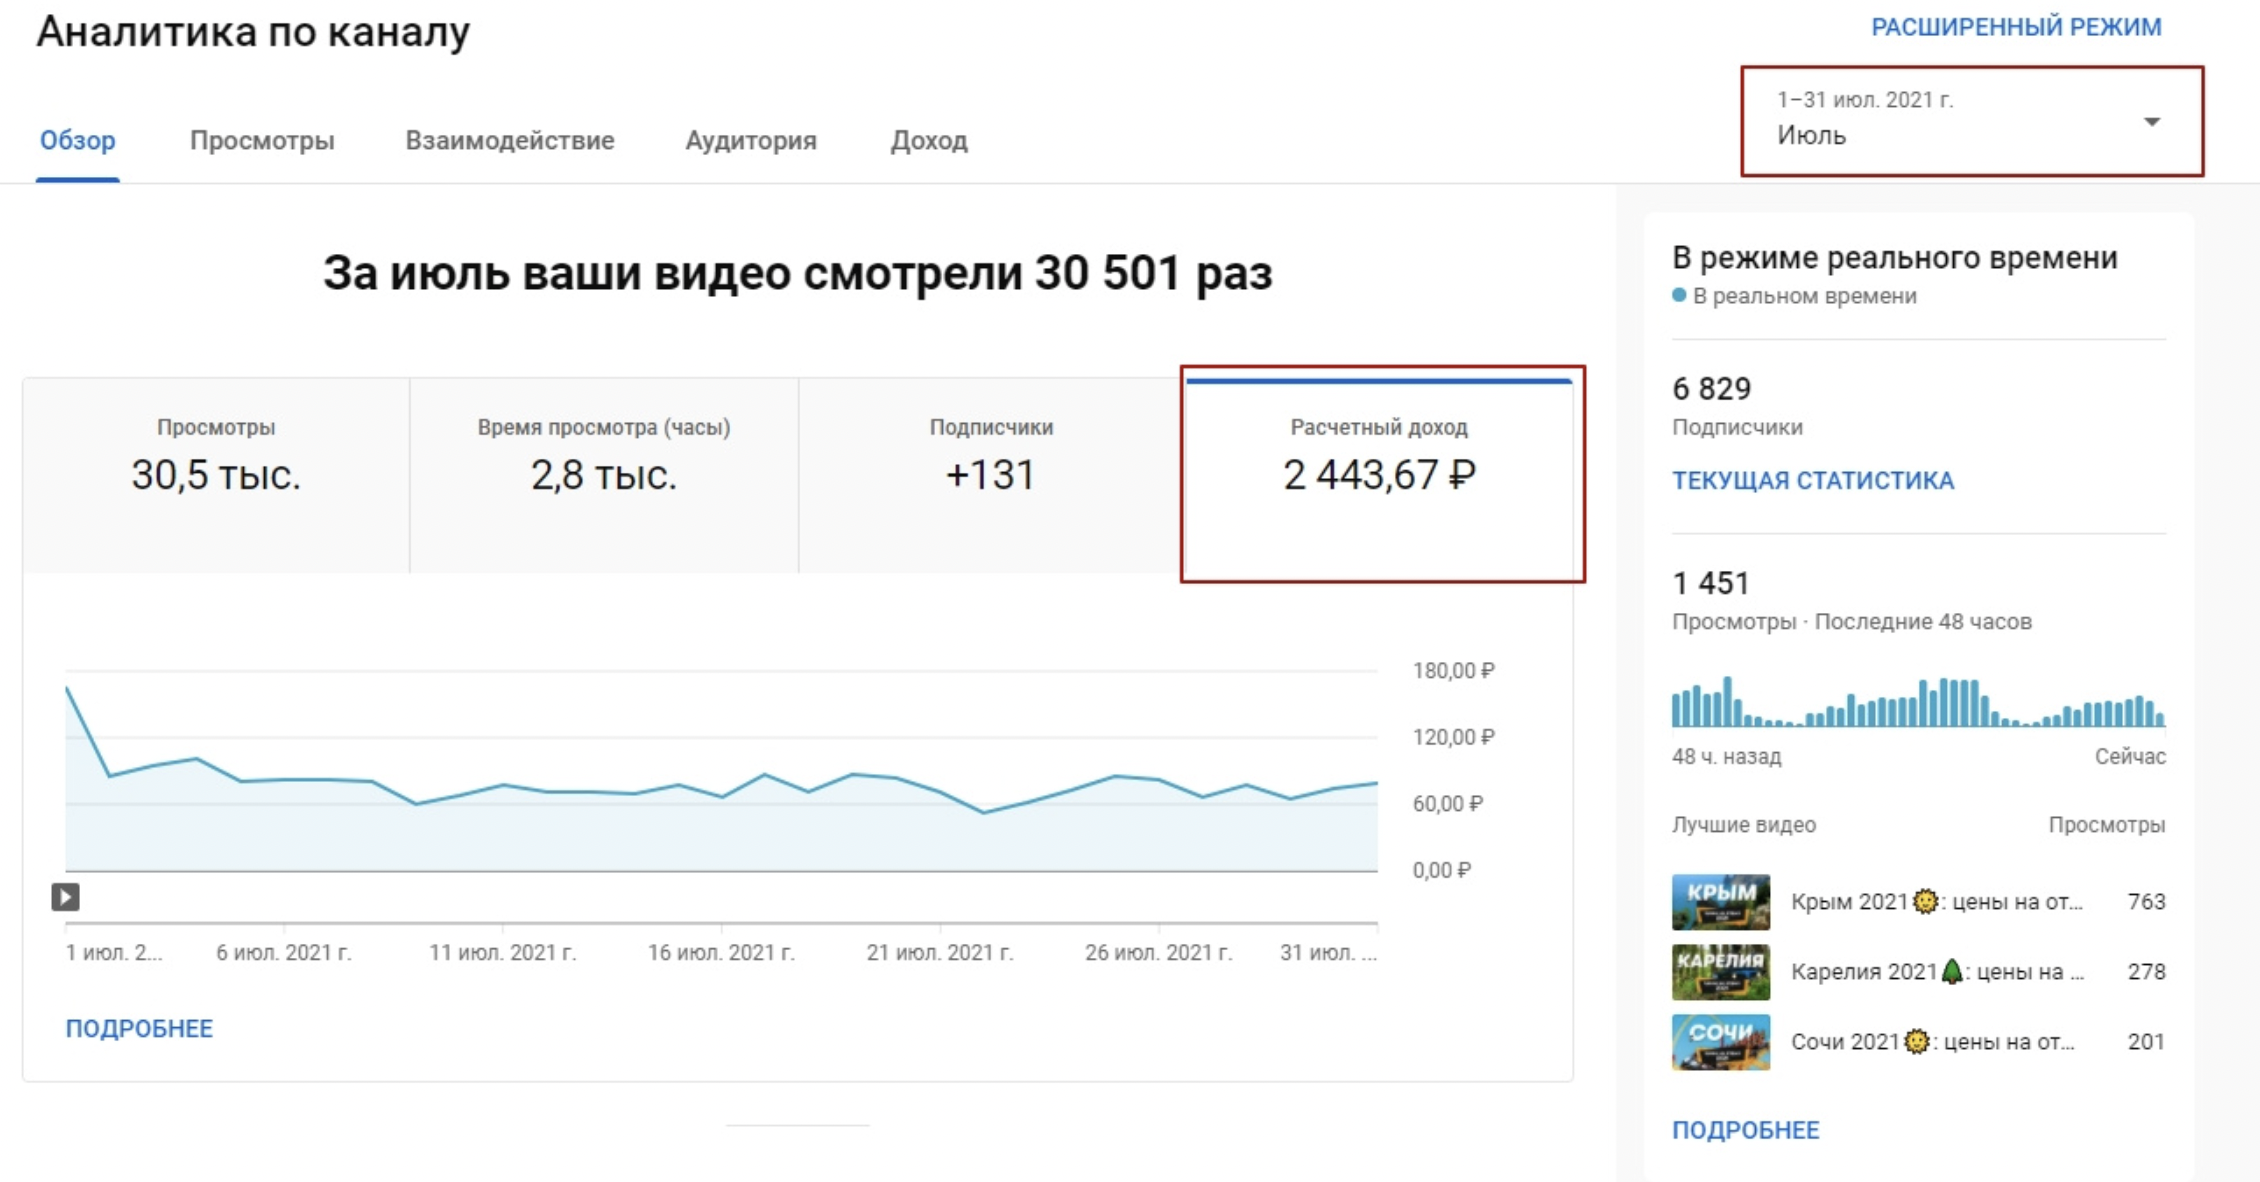Click ПОДРОБНЕЕ in the realtime panel

click(1745, 1130)
